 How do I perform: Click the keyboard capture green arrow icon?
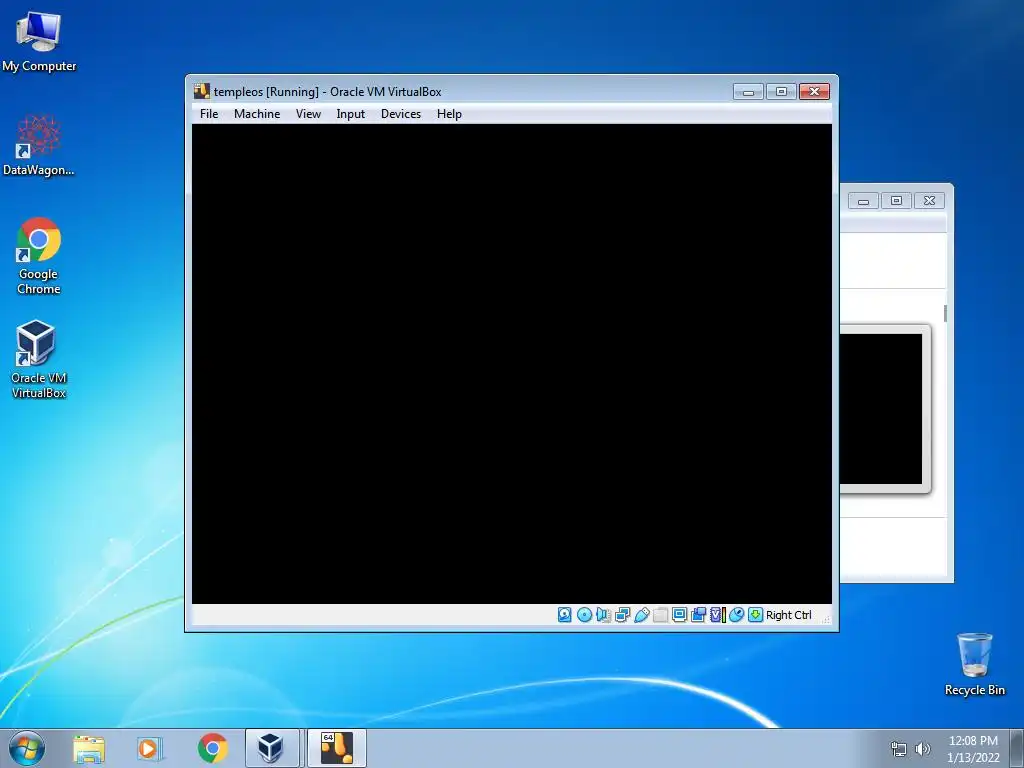pyautogui.click(x=756, y=615)
